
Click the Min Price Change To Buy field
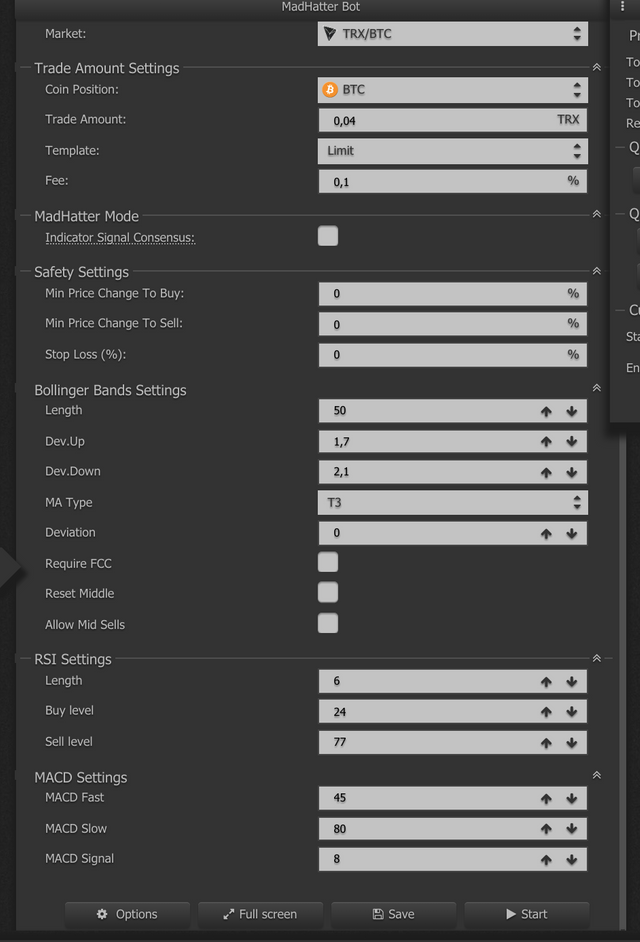click(453, 294)
